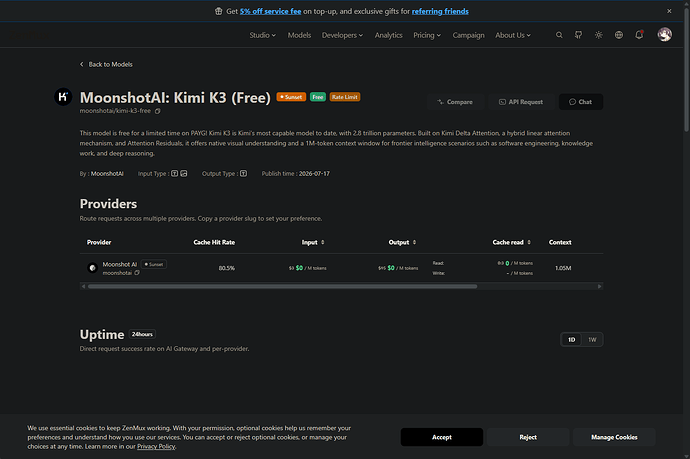Open the user profile avatar
The height and width of the screenshot is (459, 690).
(664, 34)
